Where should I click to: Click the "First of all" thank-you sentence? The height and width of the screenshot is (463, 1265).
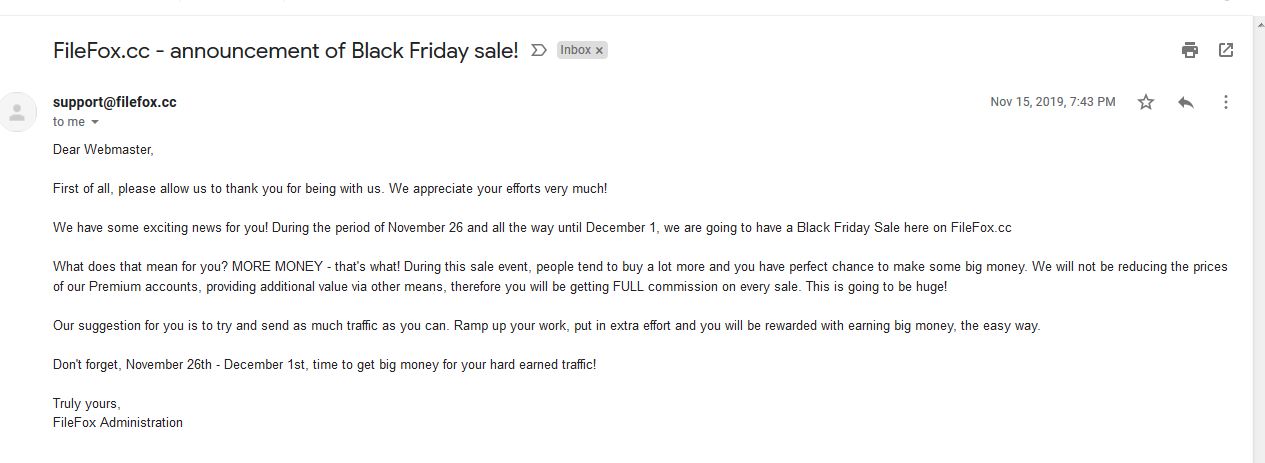click(330, 188)
